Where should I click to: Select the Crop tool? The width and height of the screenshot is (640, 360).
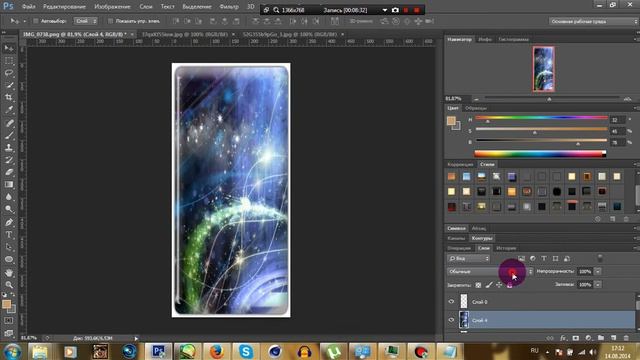pyautogui.click(x=9, y=98)
